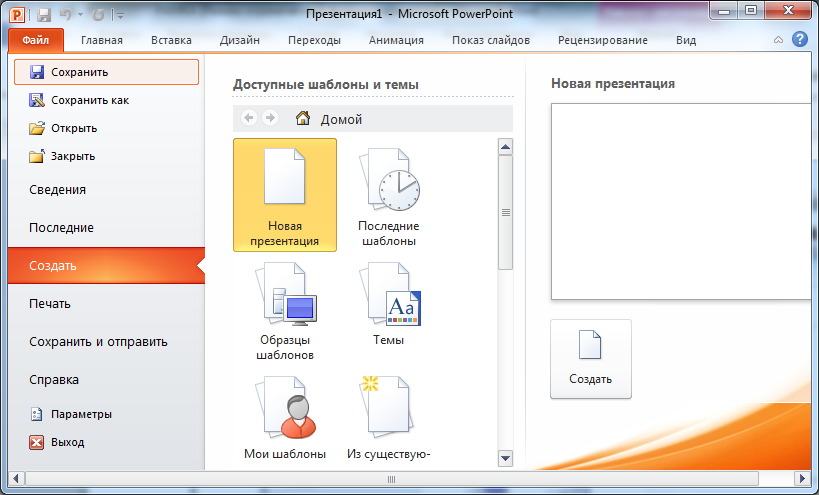The image size is (819, 495).
Task: Switch to the Анимация ribbon tab
Action: [x=396, y=40]
